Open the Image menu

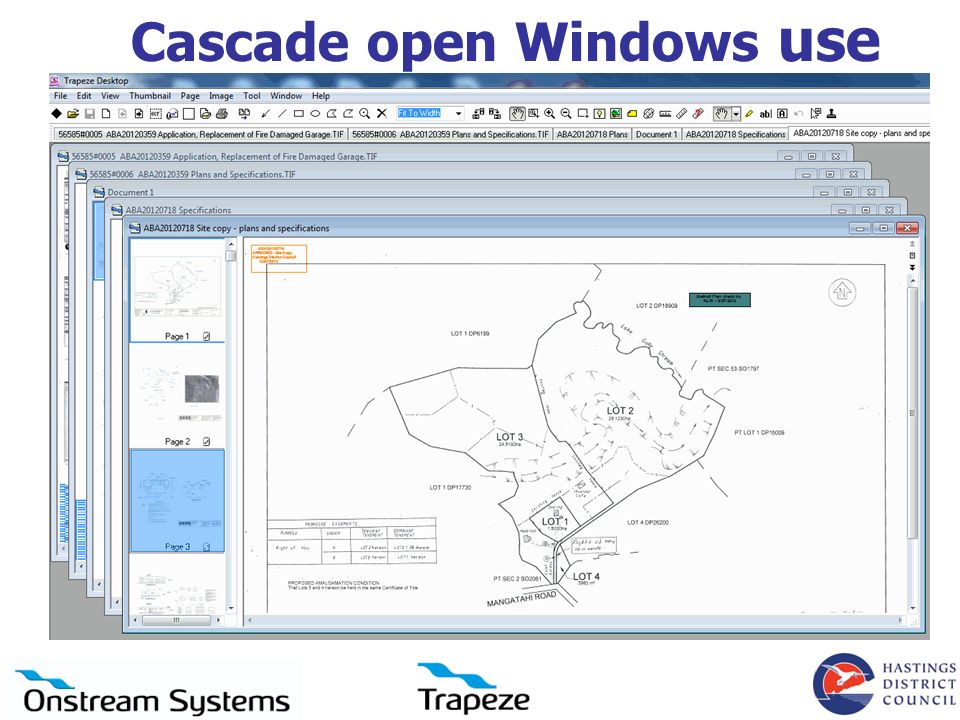[221, 96]
